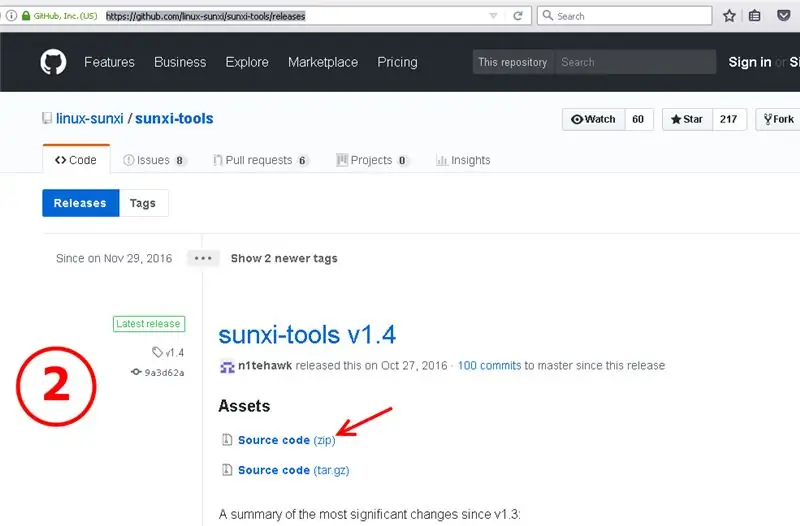Click the 'Since on Nov 29, 2016' text
This screenshot has height=526, width=800.
[114, 259]
